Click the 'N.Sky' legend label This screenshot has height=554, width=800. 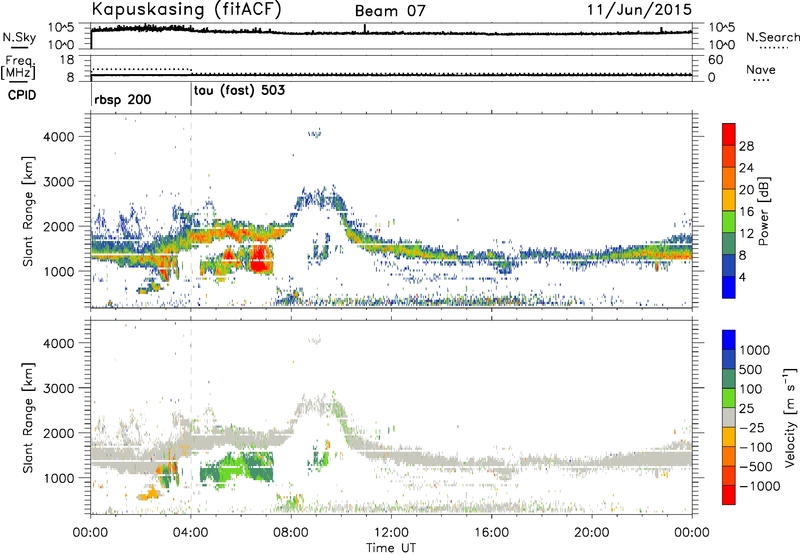pos(19,37)
